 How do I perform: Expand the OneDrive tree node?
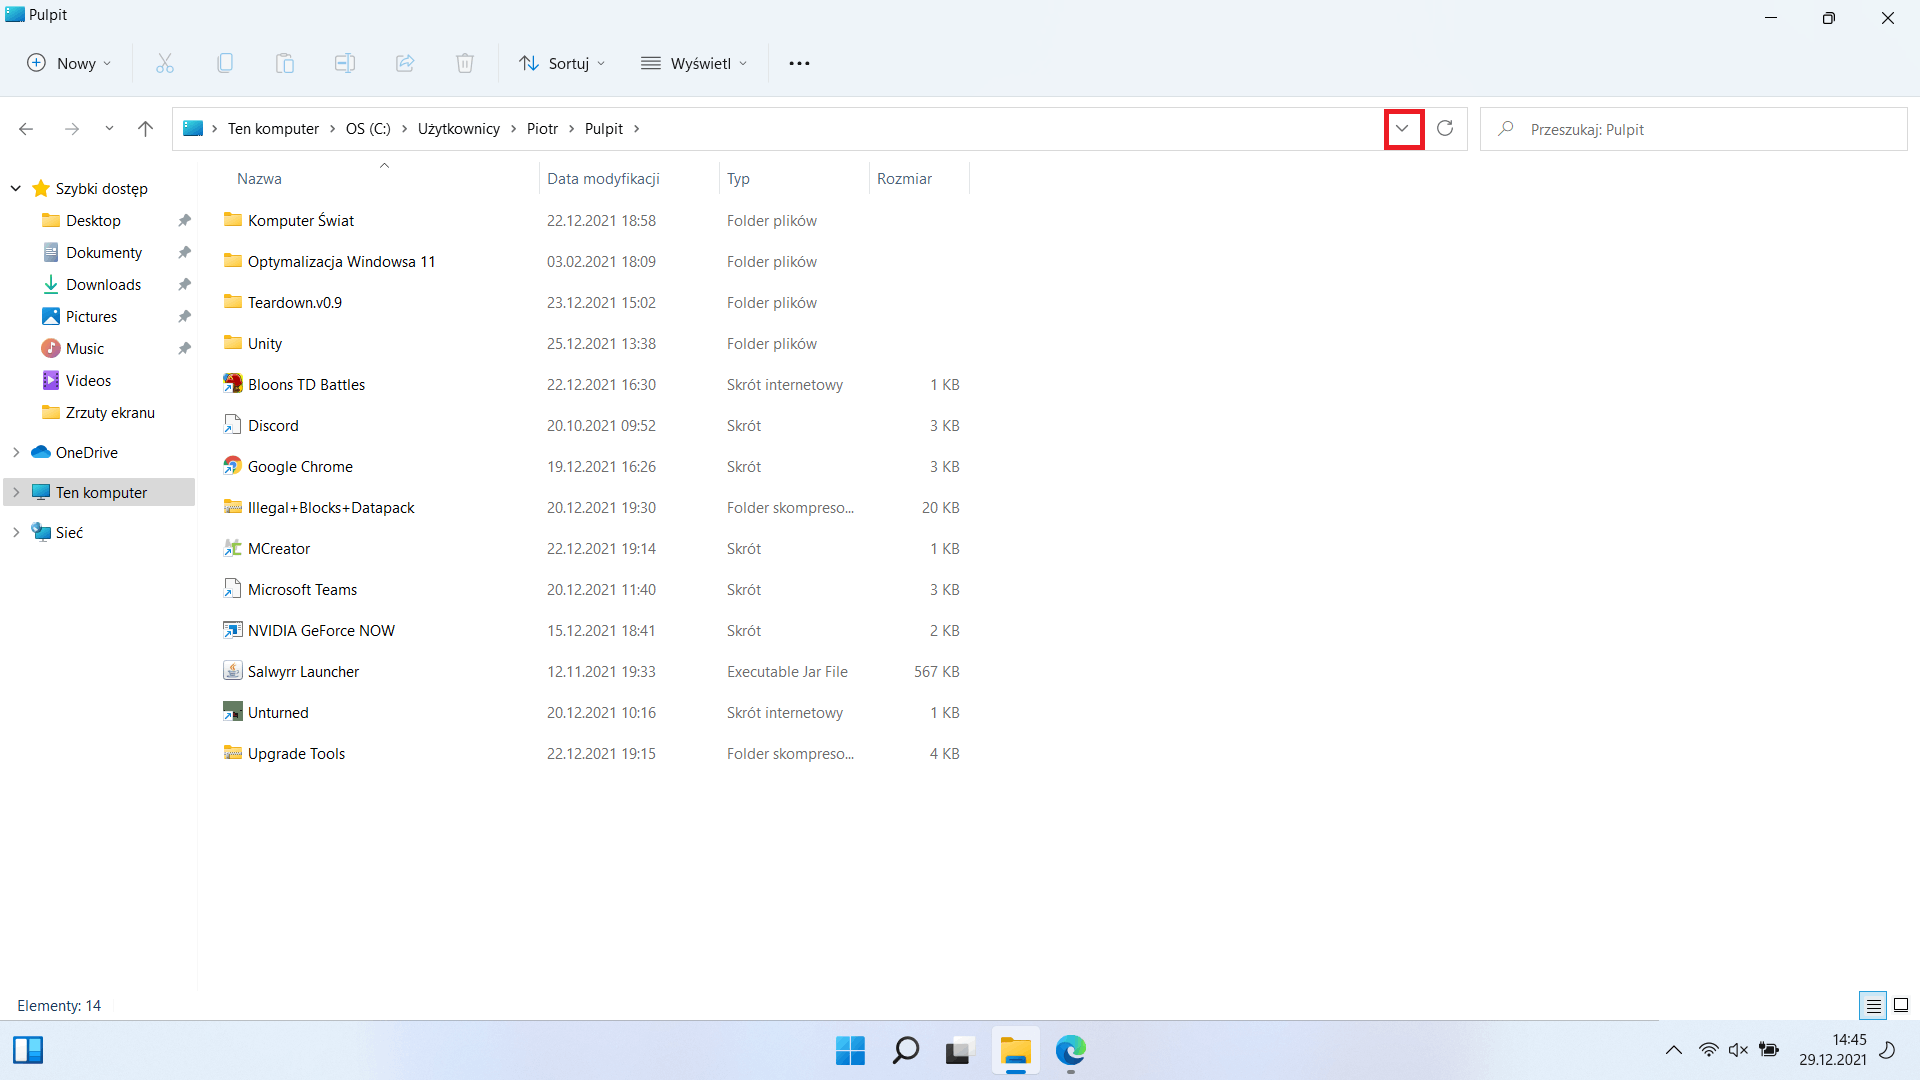(16, 452)
